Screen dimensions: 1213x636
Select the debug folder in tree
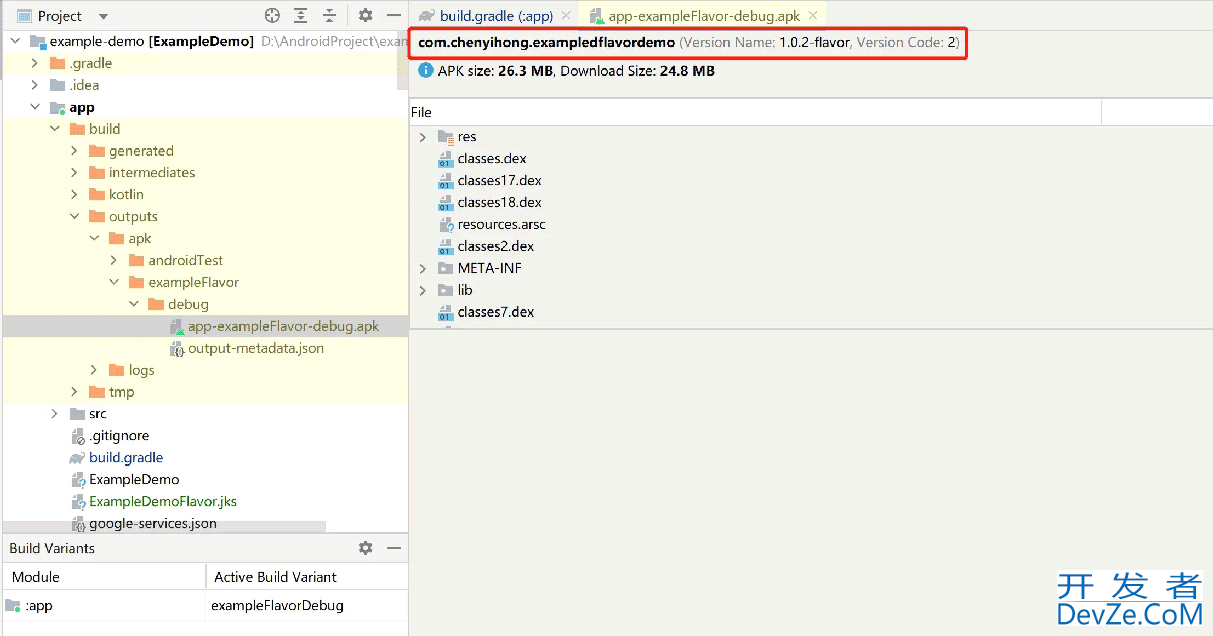(x=188, y=304)
